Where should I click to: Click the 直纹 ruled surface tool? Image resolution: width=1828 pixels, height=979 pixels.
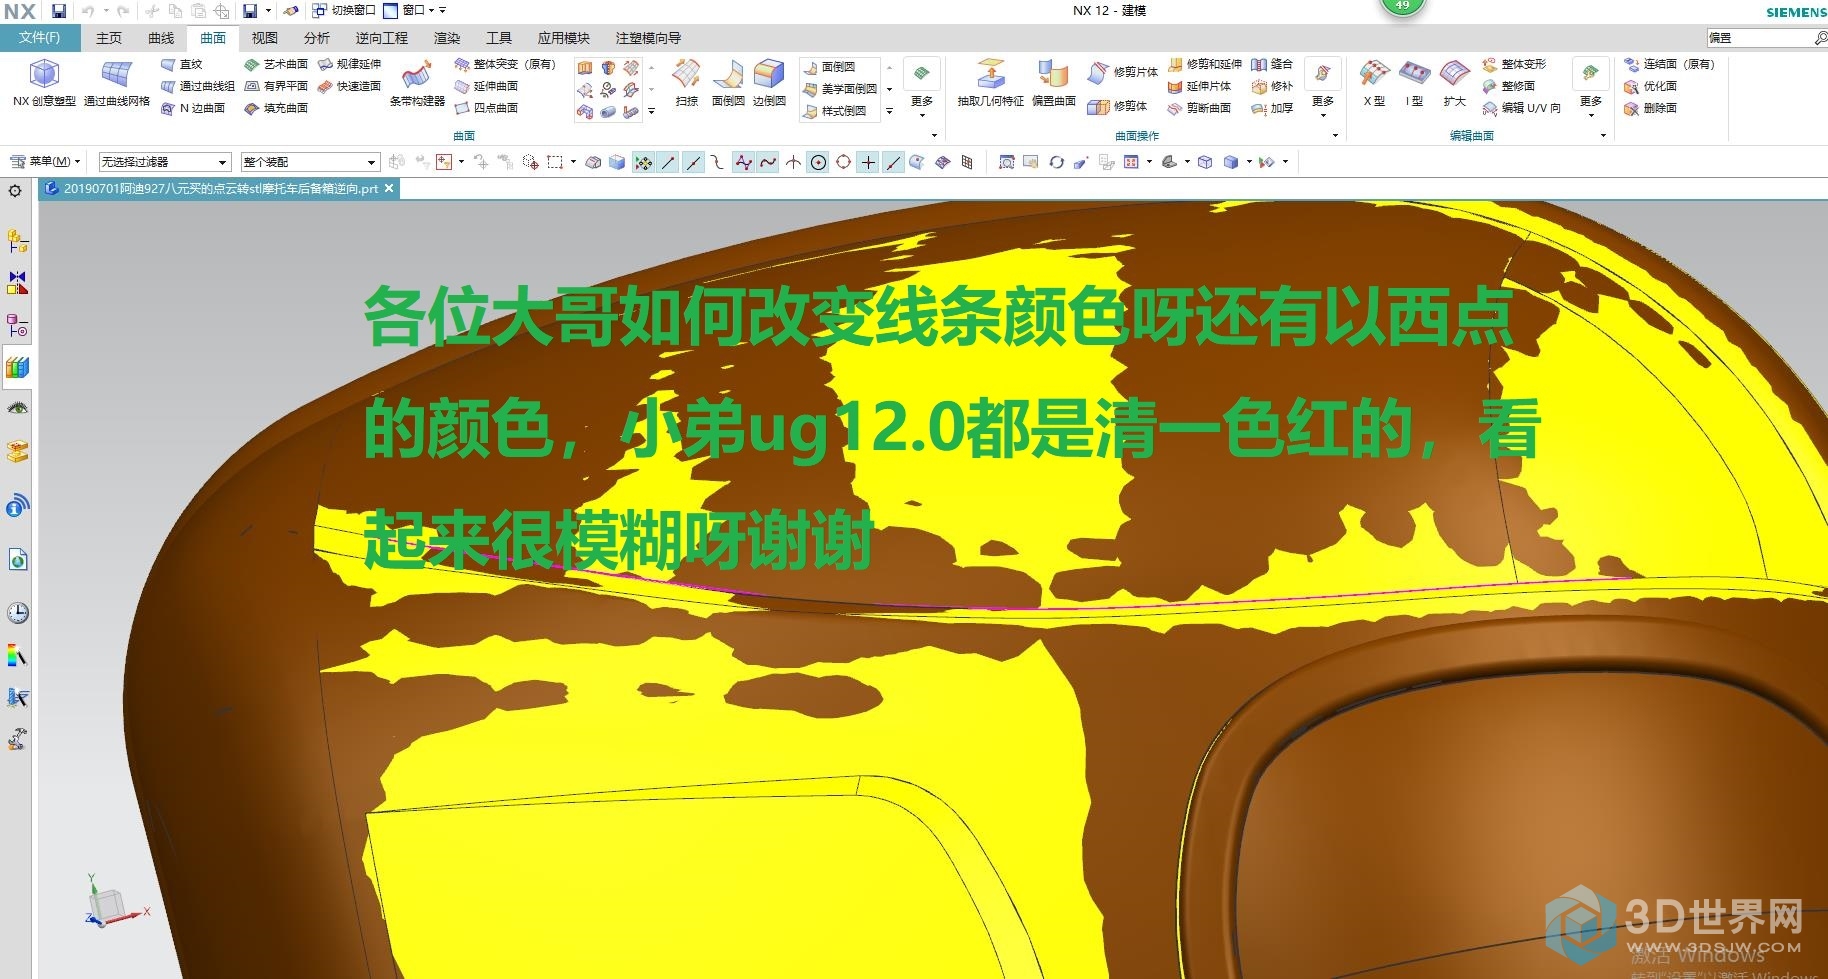click(182, 64)
